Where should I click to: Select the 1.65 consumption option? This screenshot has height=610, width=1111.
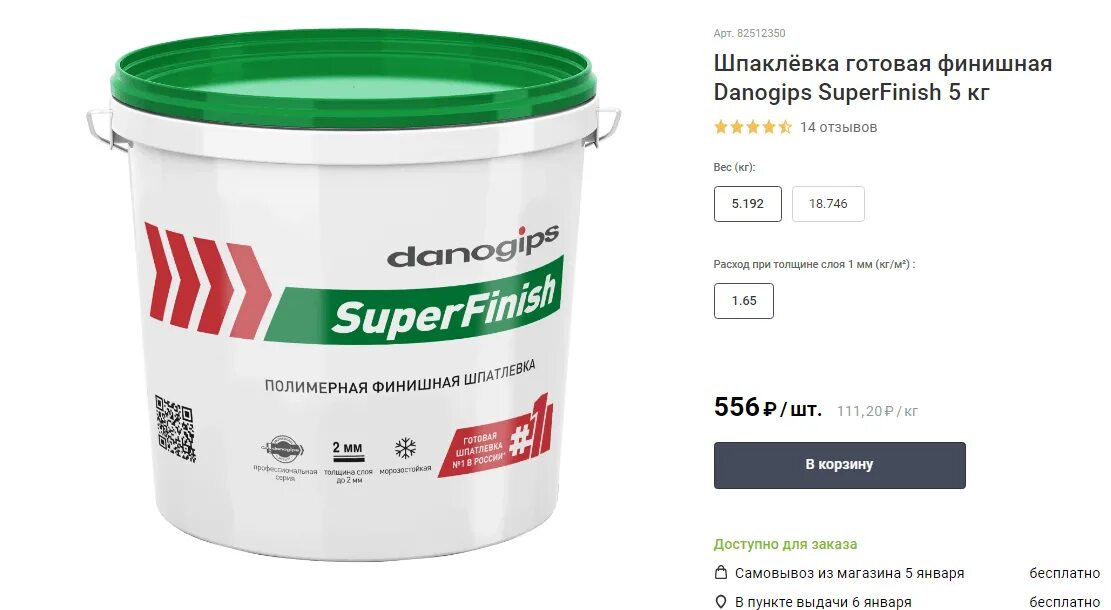click(744, 301)
